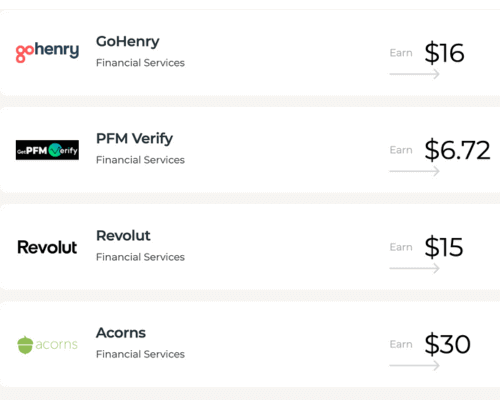Click the Revolut logo
The width and height of the screenshot is (500, 400).
[47, 247]
